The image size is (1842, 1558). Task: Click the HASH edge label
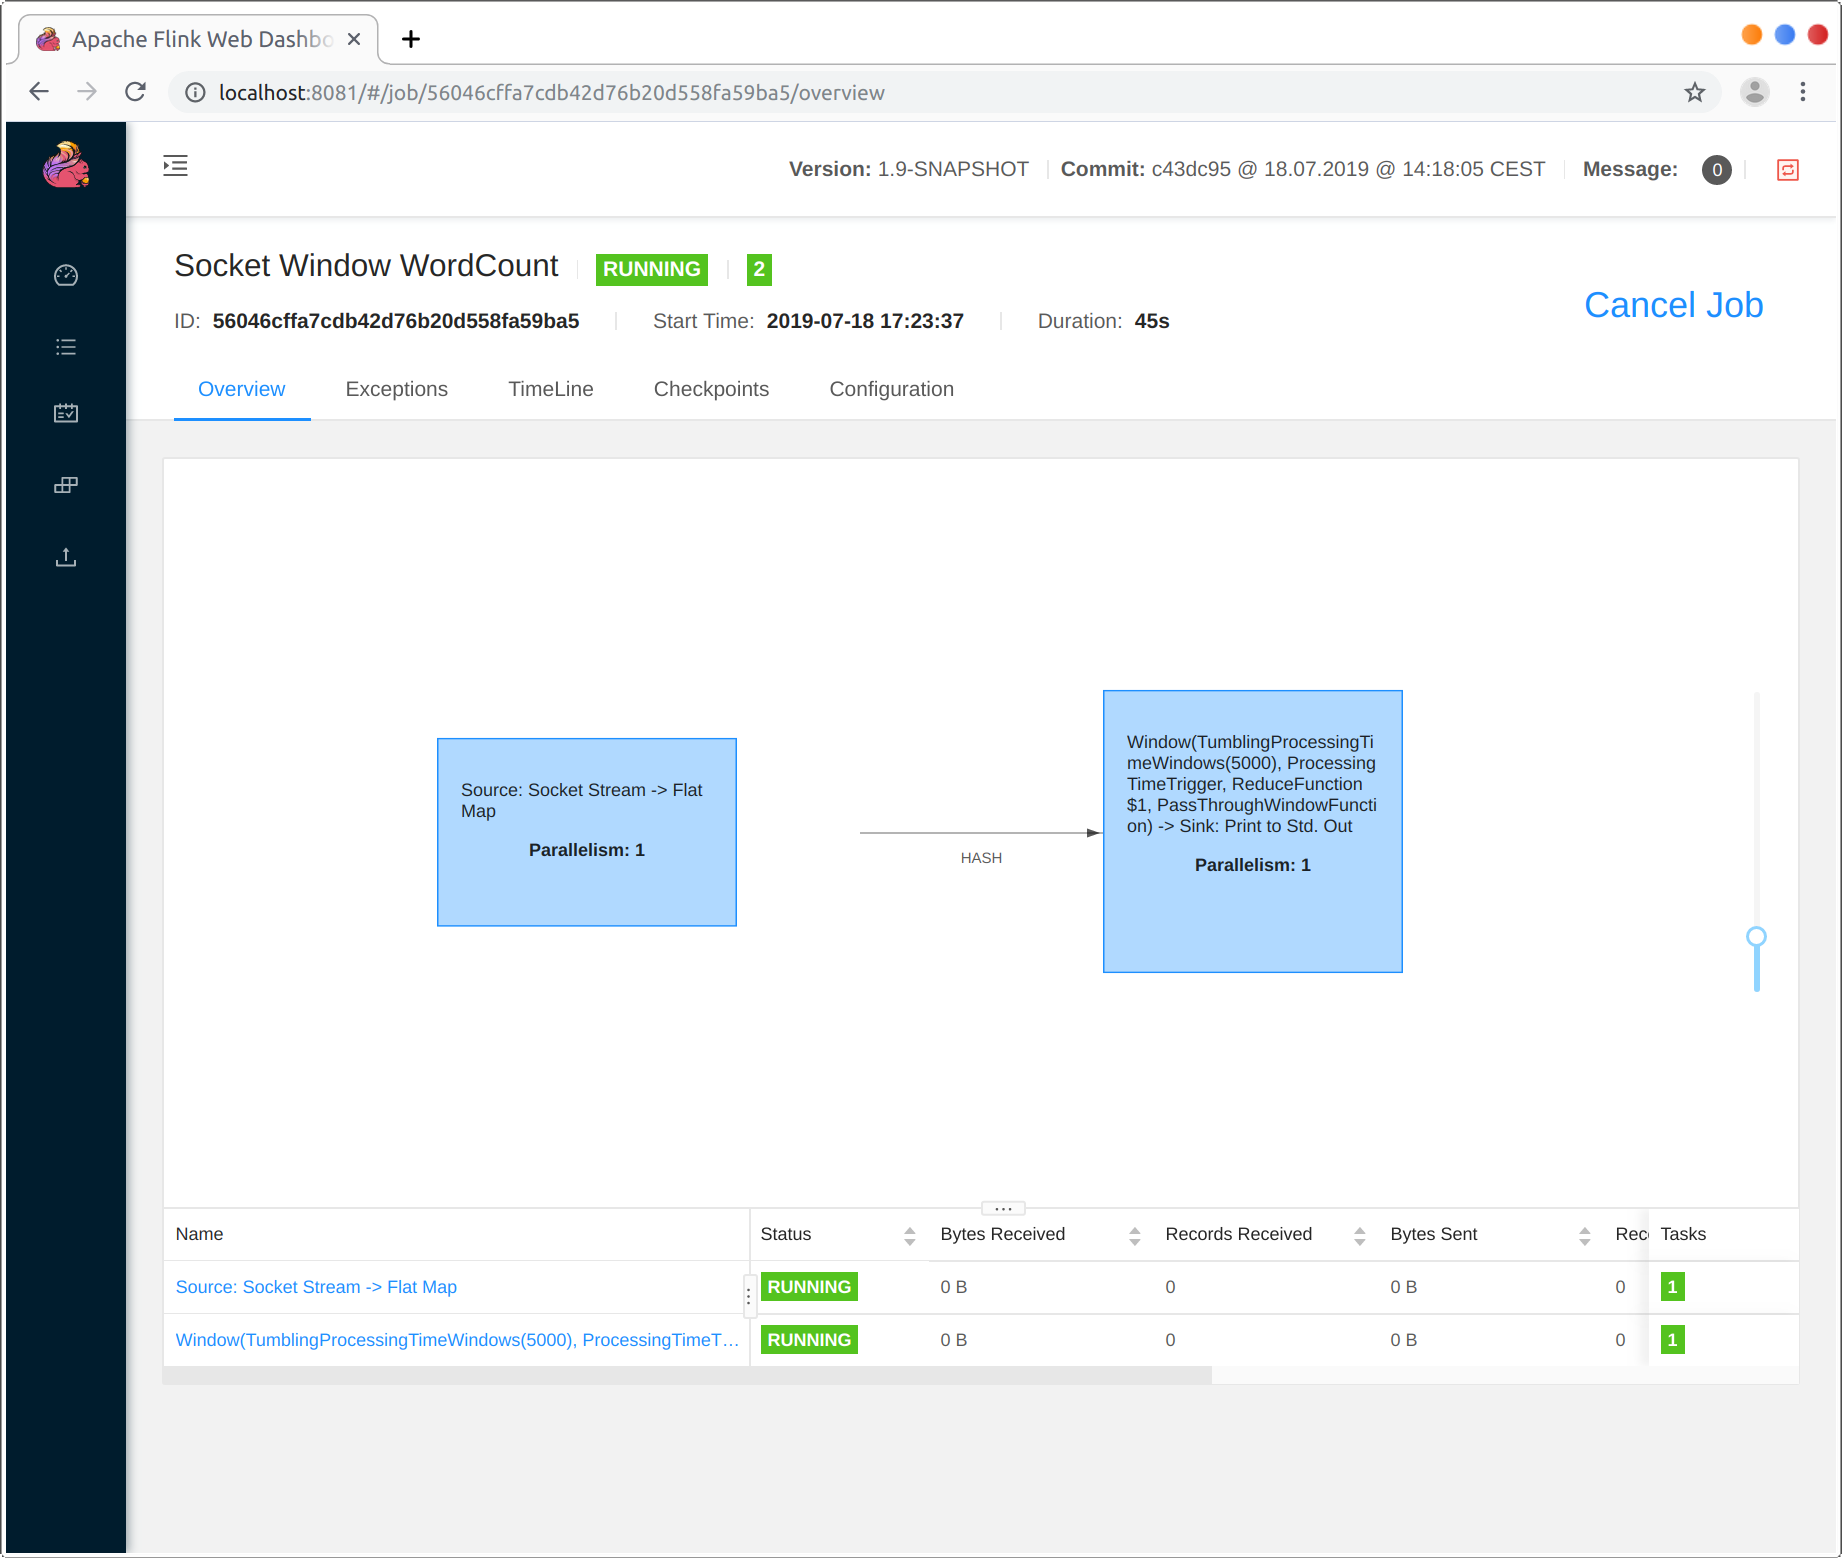point(981,858)
